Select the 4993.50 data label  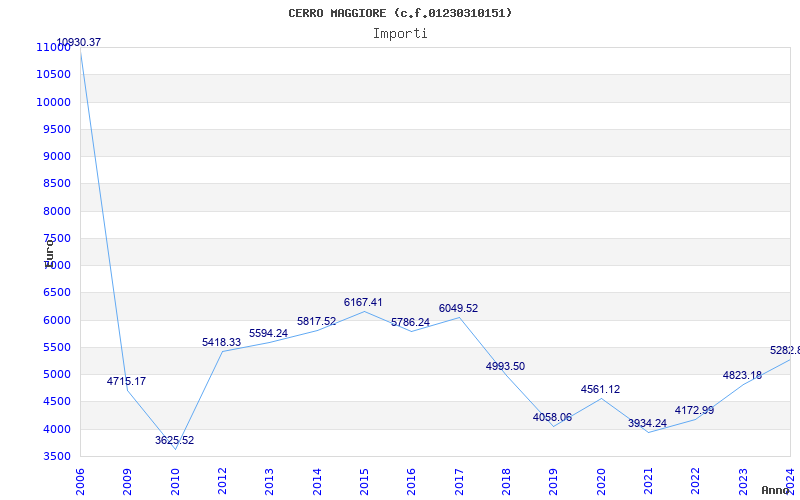[x=505, y=366]
